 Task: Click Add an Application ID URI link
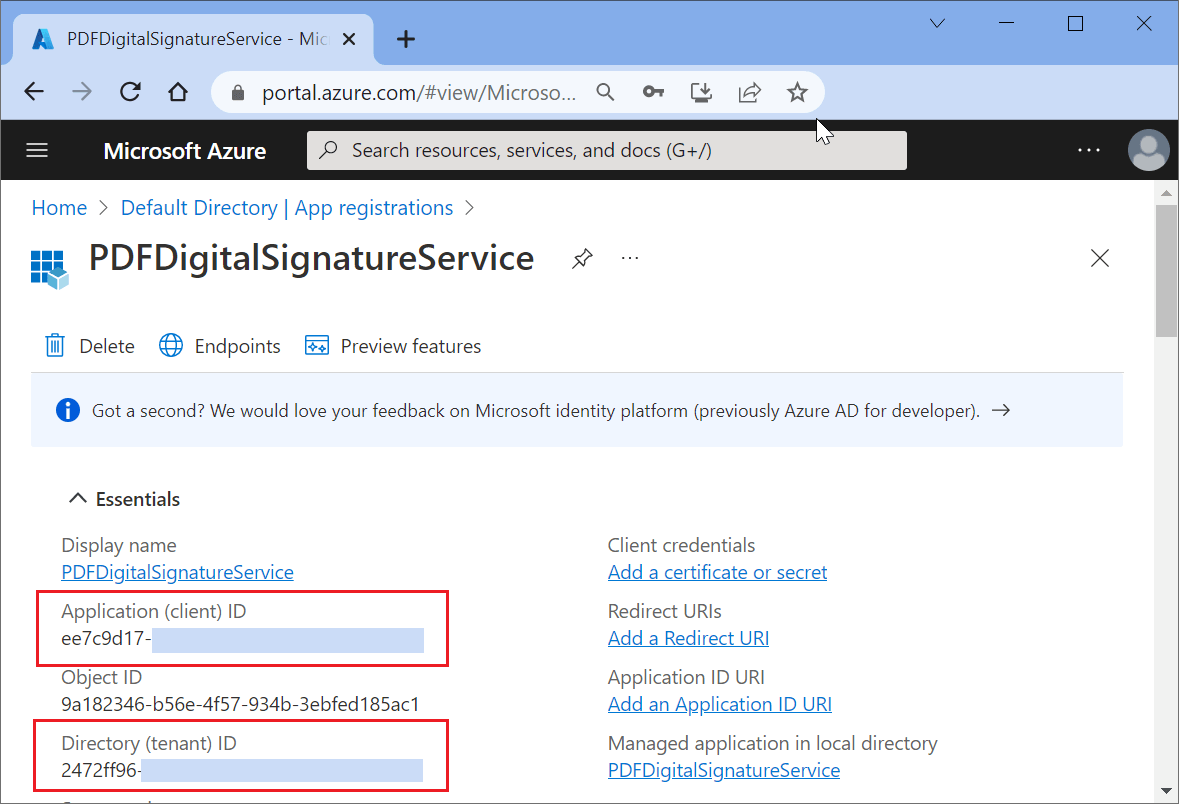[719, 704]
